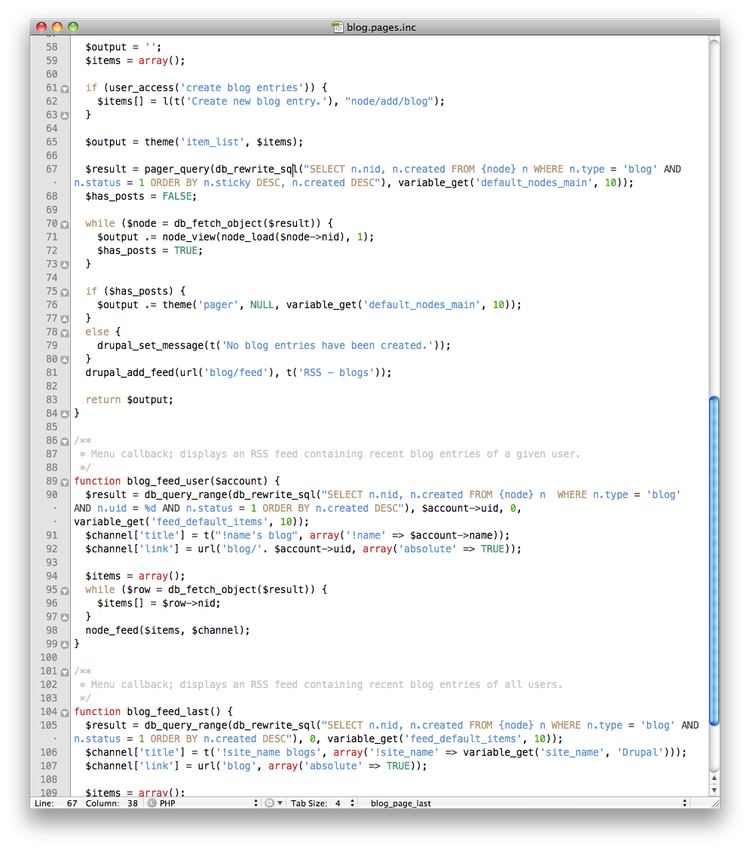Collapse the while loop at line 70

click(65, 224)
